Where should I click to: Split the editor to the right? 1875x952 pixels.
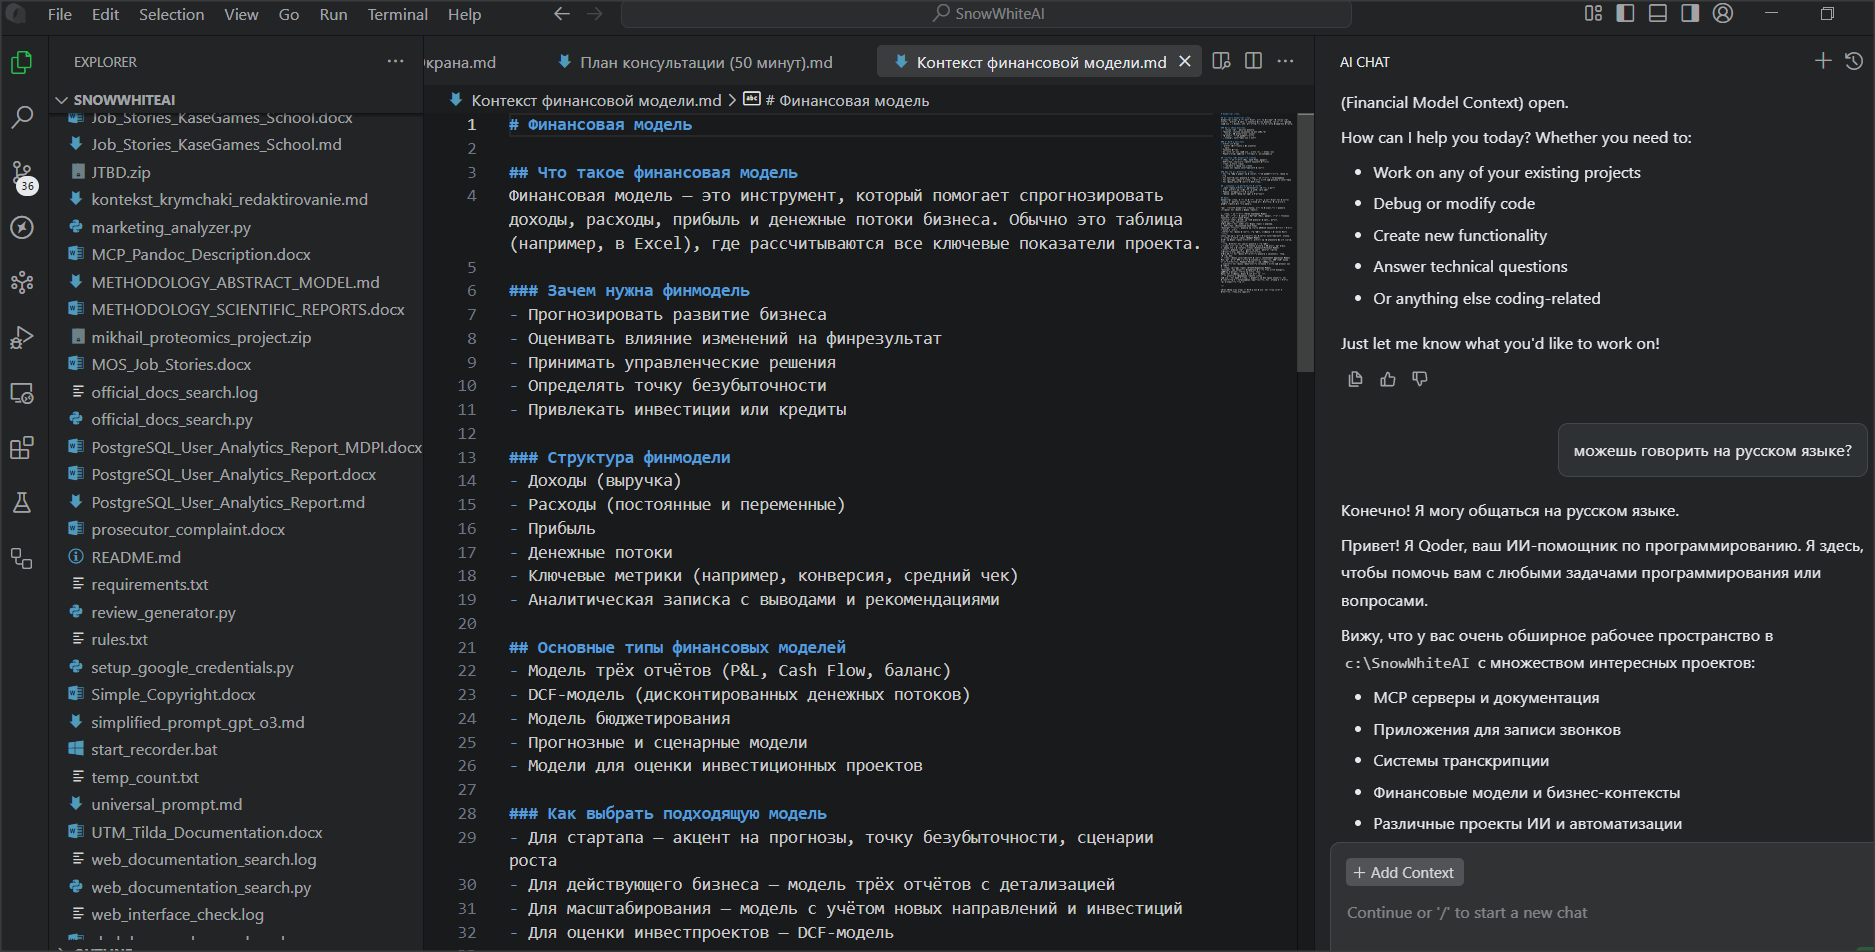(x=1253, y=61)
